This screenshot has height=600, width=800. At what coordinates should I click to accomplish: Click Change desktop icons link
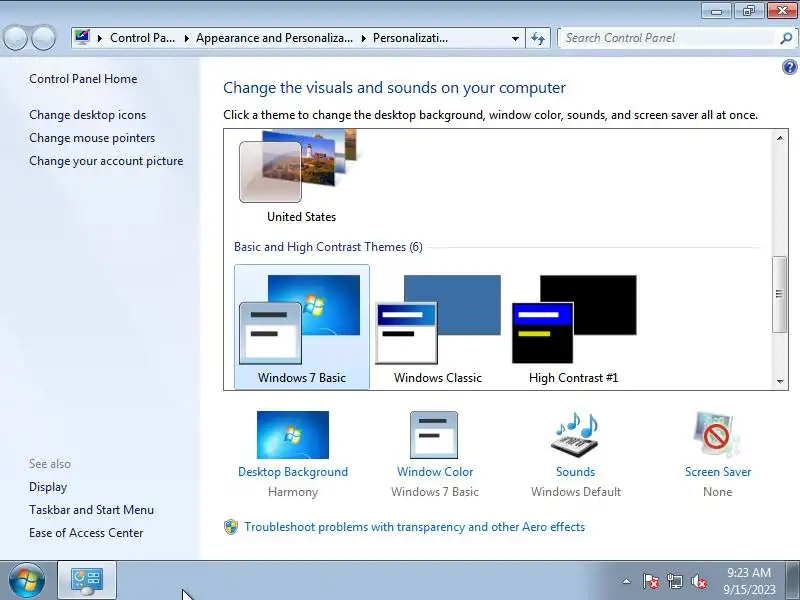(x=87, y=115)
